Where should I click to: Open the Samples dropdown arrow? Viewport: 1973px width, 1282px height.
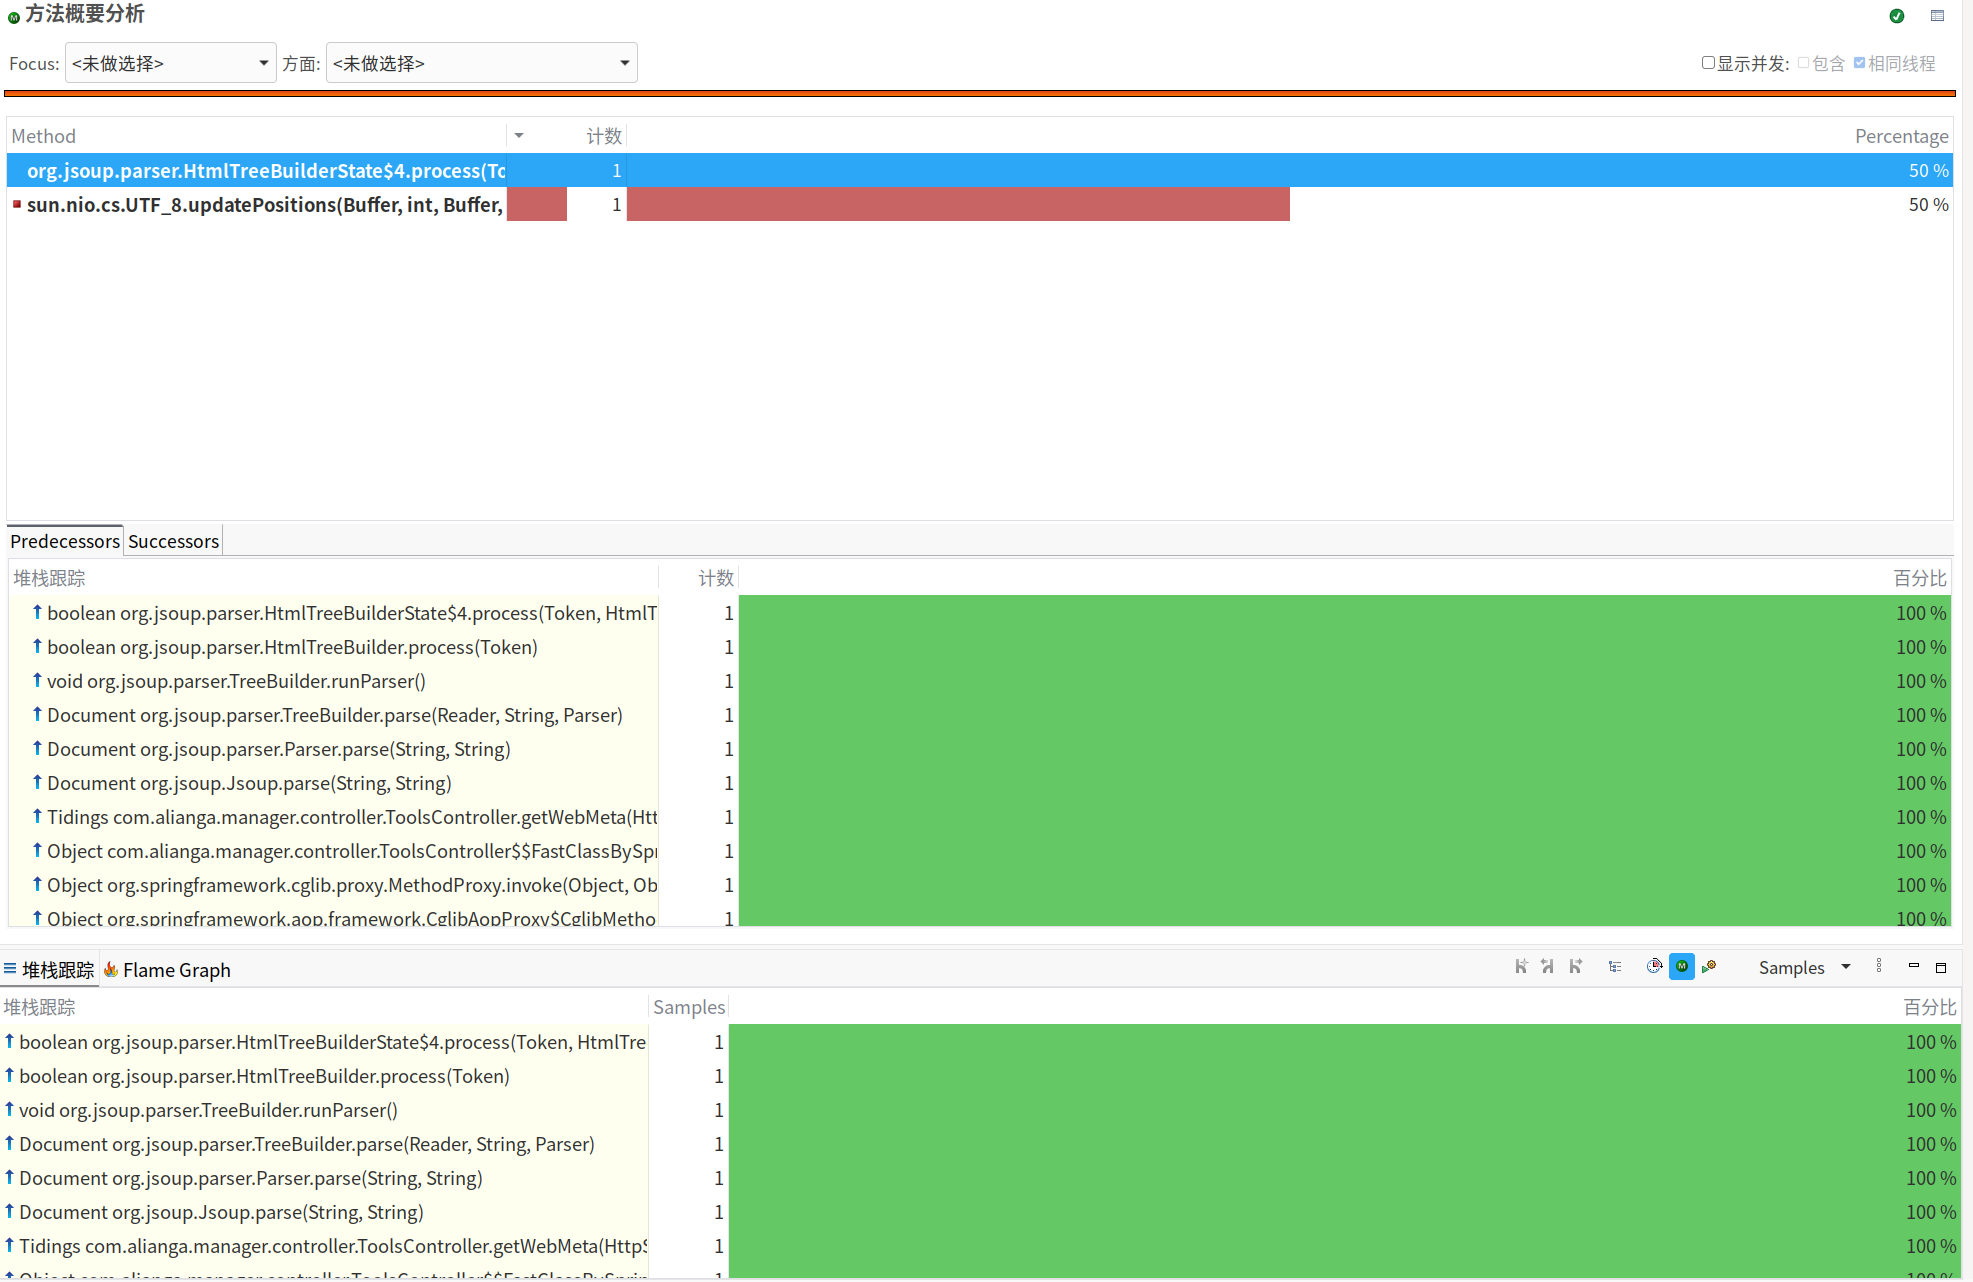[1846, 967]
